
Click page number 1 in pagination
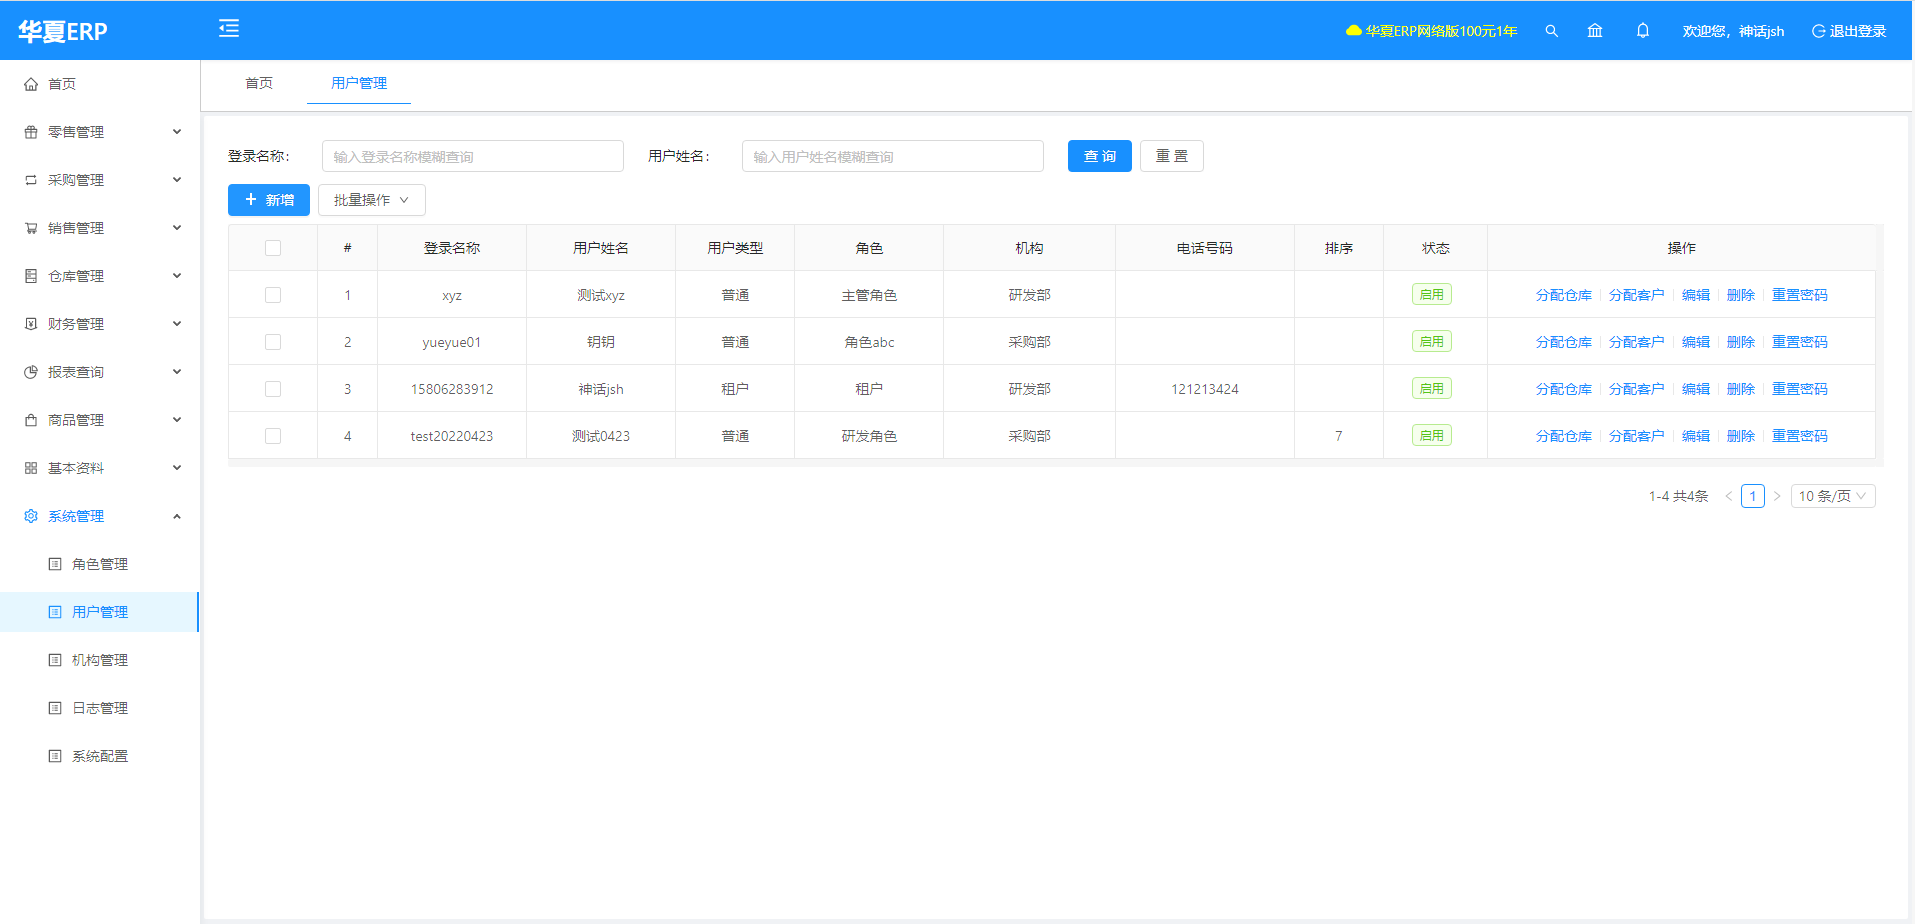[x=1753, y=496]
